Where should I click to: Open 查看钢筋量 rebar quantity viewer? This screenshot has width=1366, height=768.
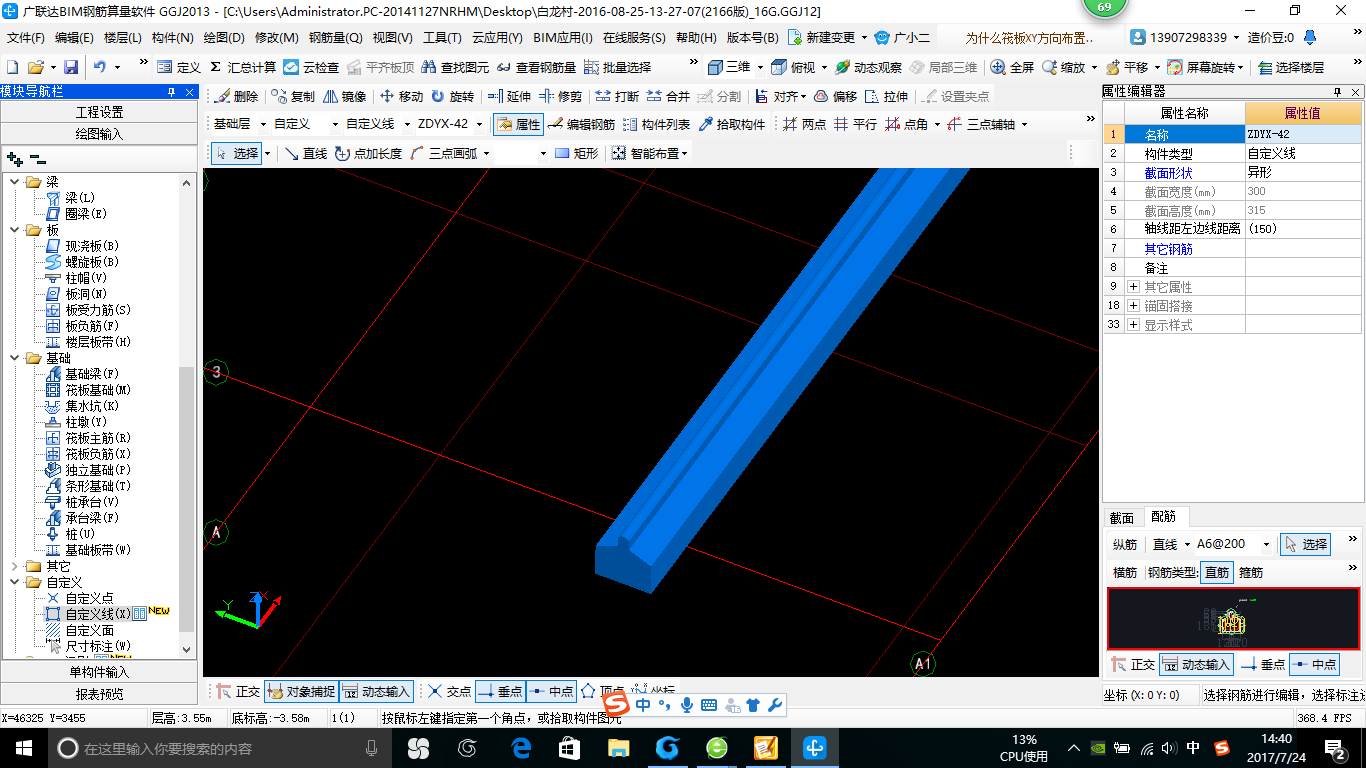coord(536,67)
